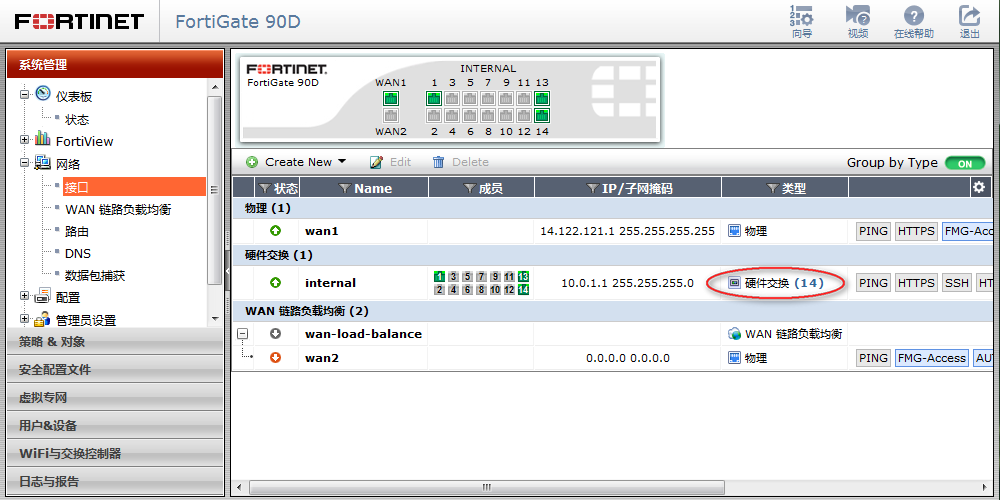Click wan1 green up status icon

276,231
